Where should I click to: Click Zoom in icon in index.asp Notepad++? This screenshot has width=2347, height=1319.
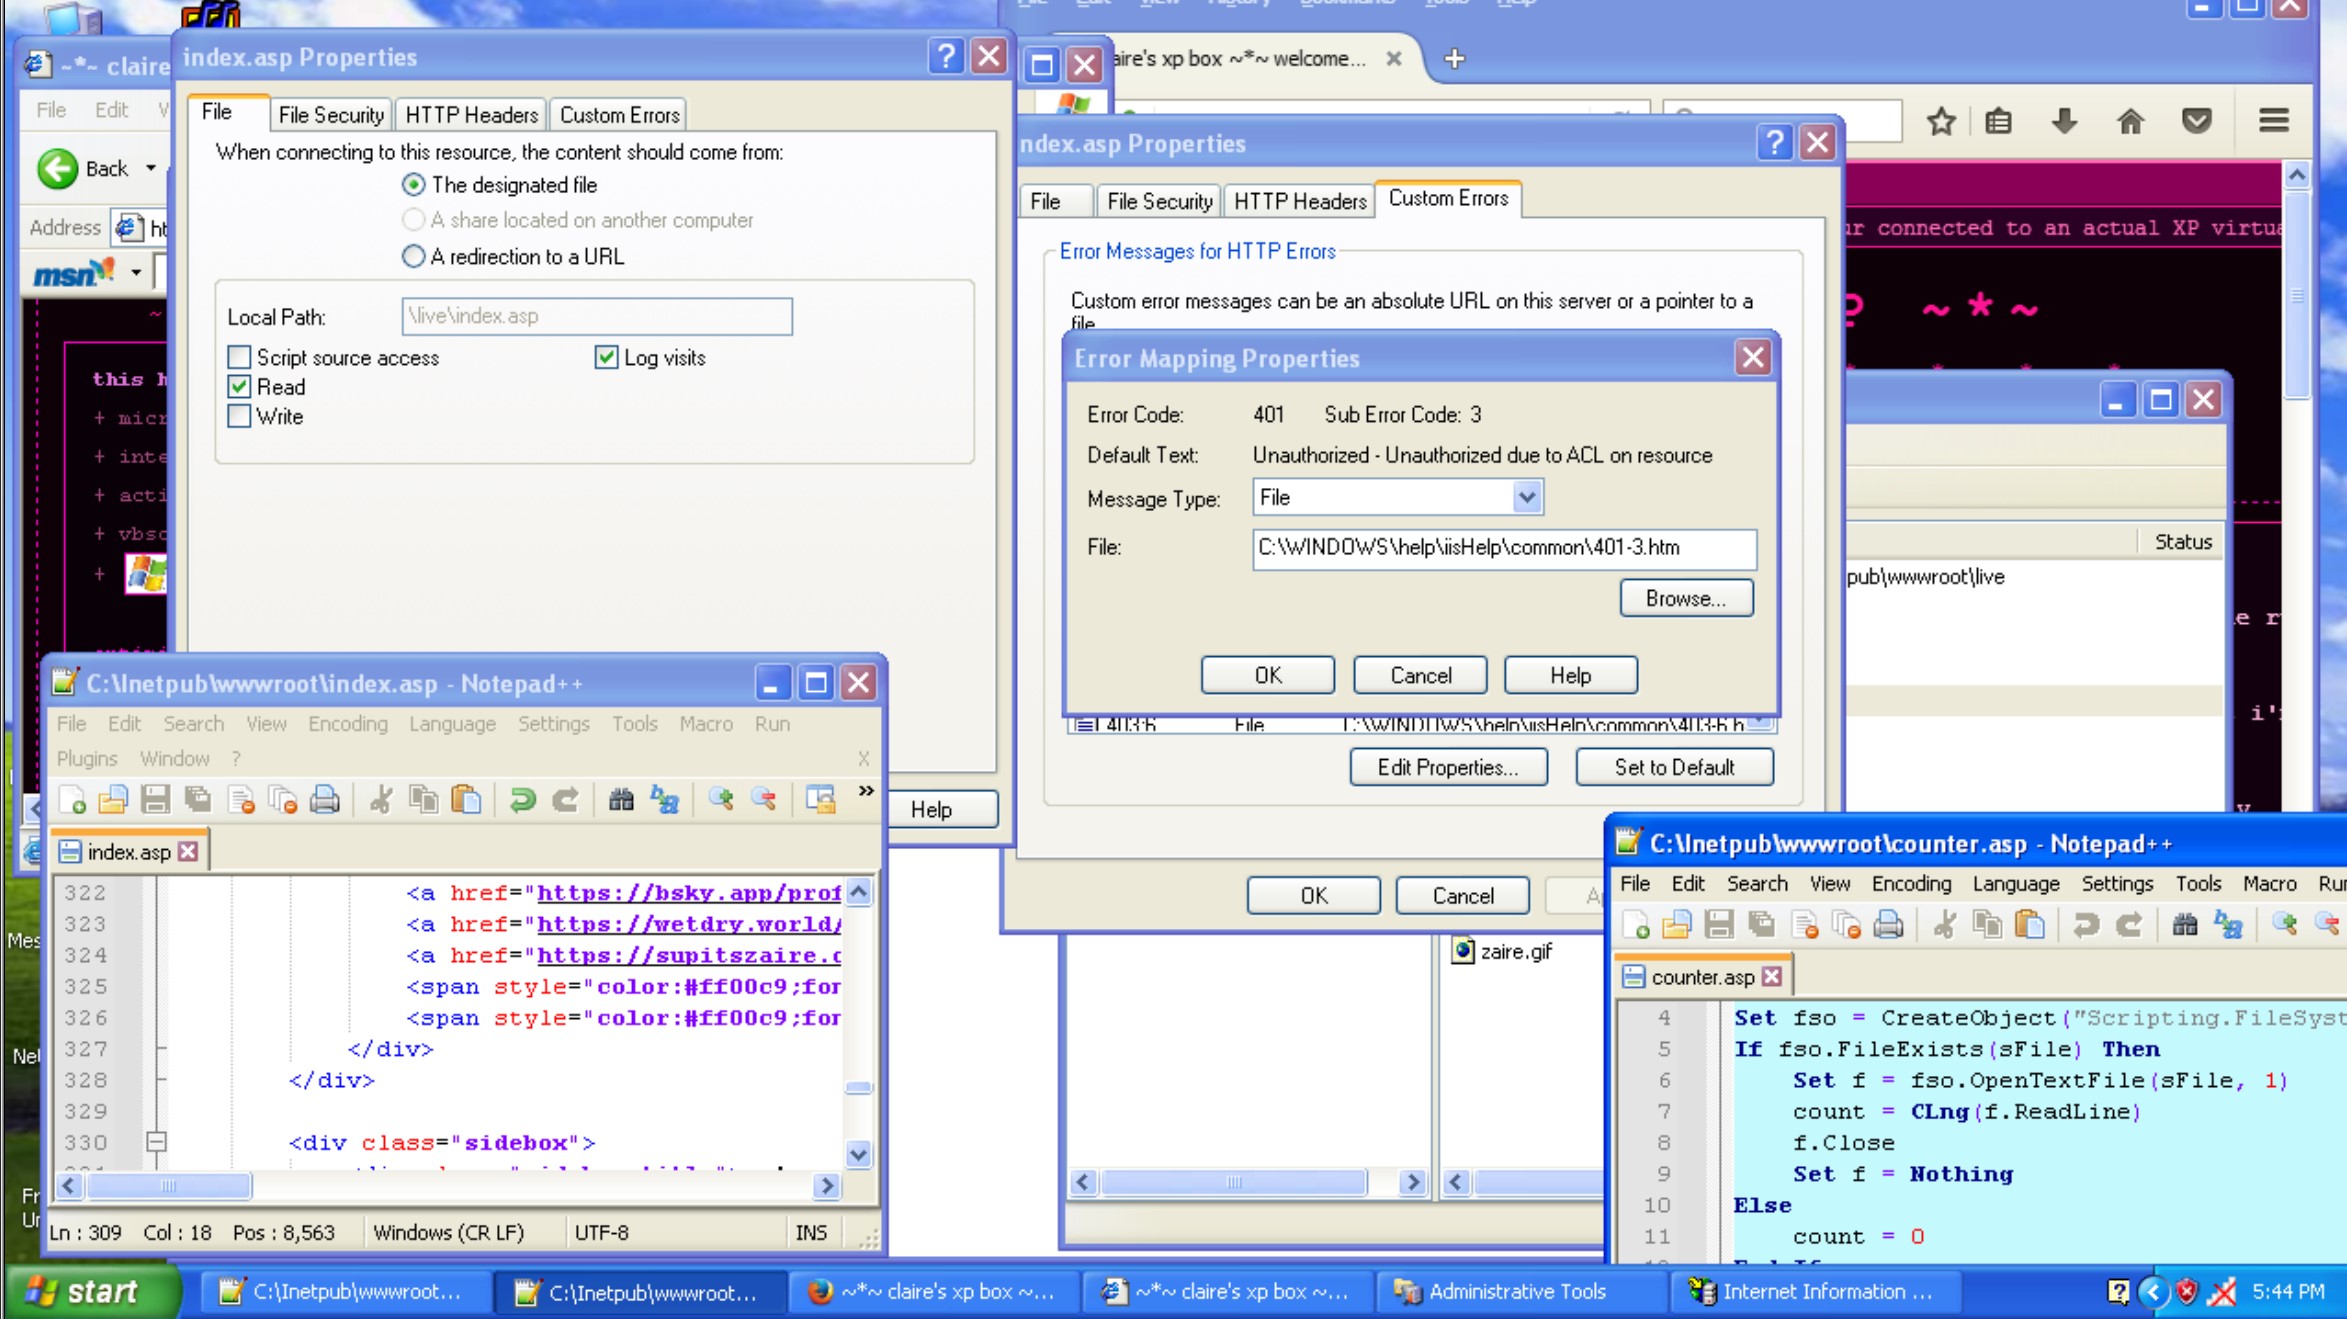click(721, 799)
